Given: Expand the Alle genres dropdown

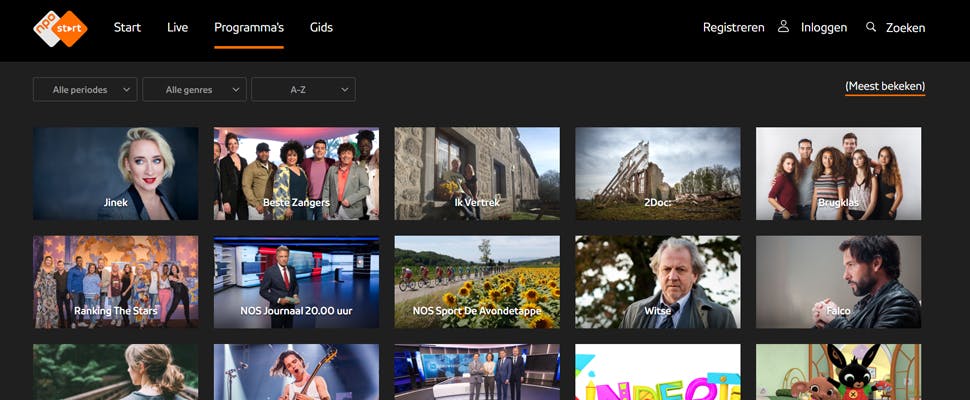Looking at the screenshot, I should click(x=194, y=90).
